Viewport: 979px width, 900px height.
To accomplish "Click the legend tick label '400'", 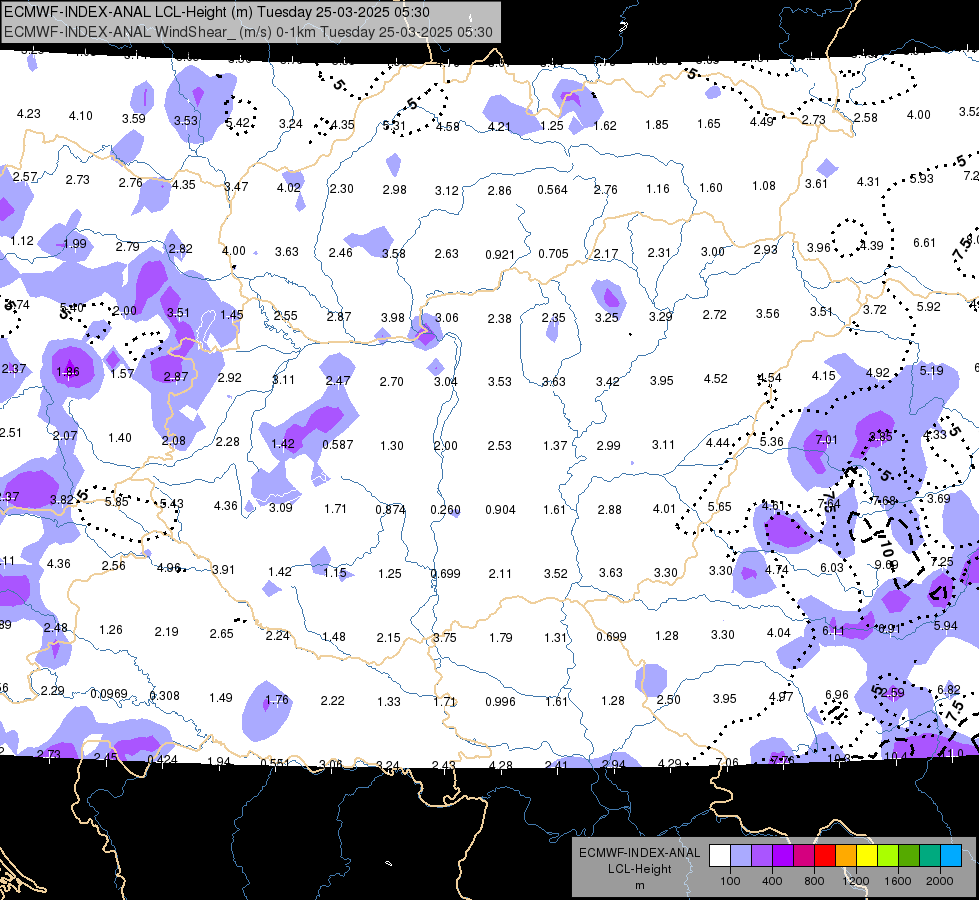I will pos(772,881).
